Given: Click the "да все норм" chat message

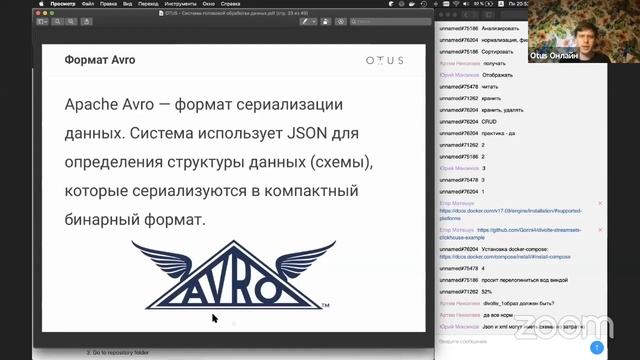Looking at the screenshot, I should click(x=498, y=315).
